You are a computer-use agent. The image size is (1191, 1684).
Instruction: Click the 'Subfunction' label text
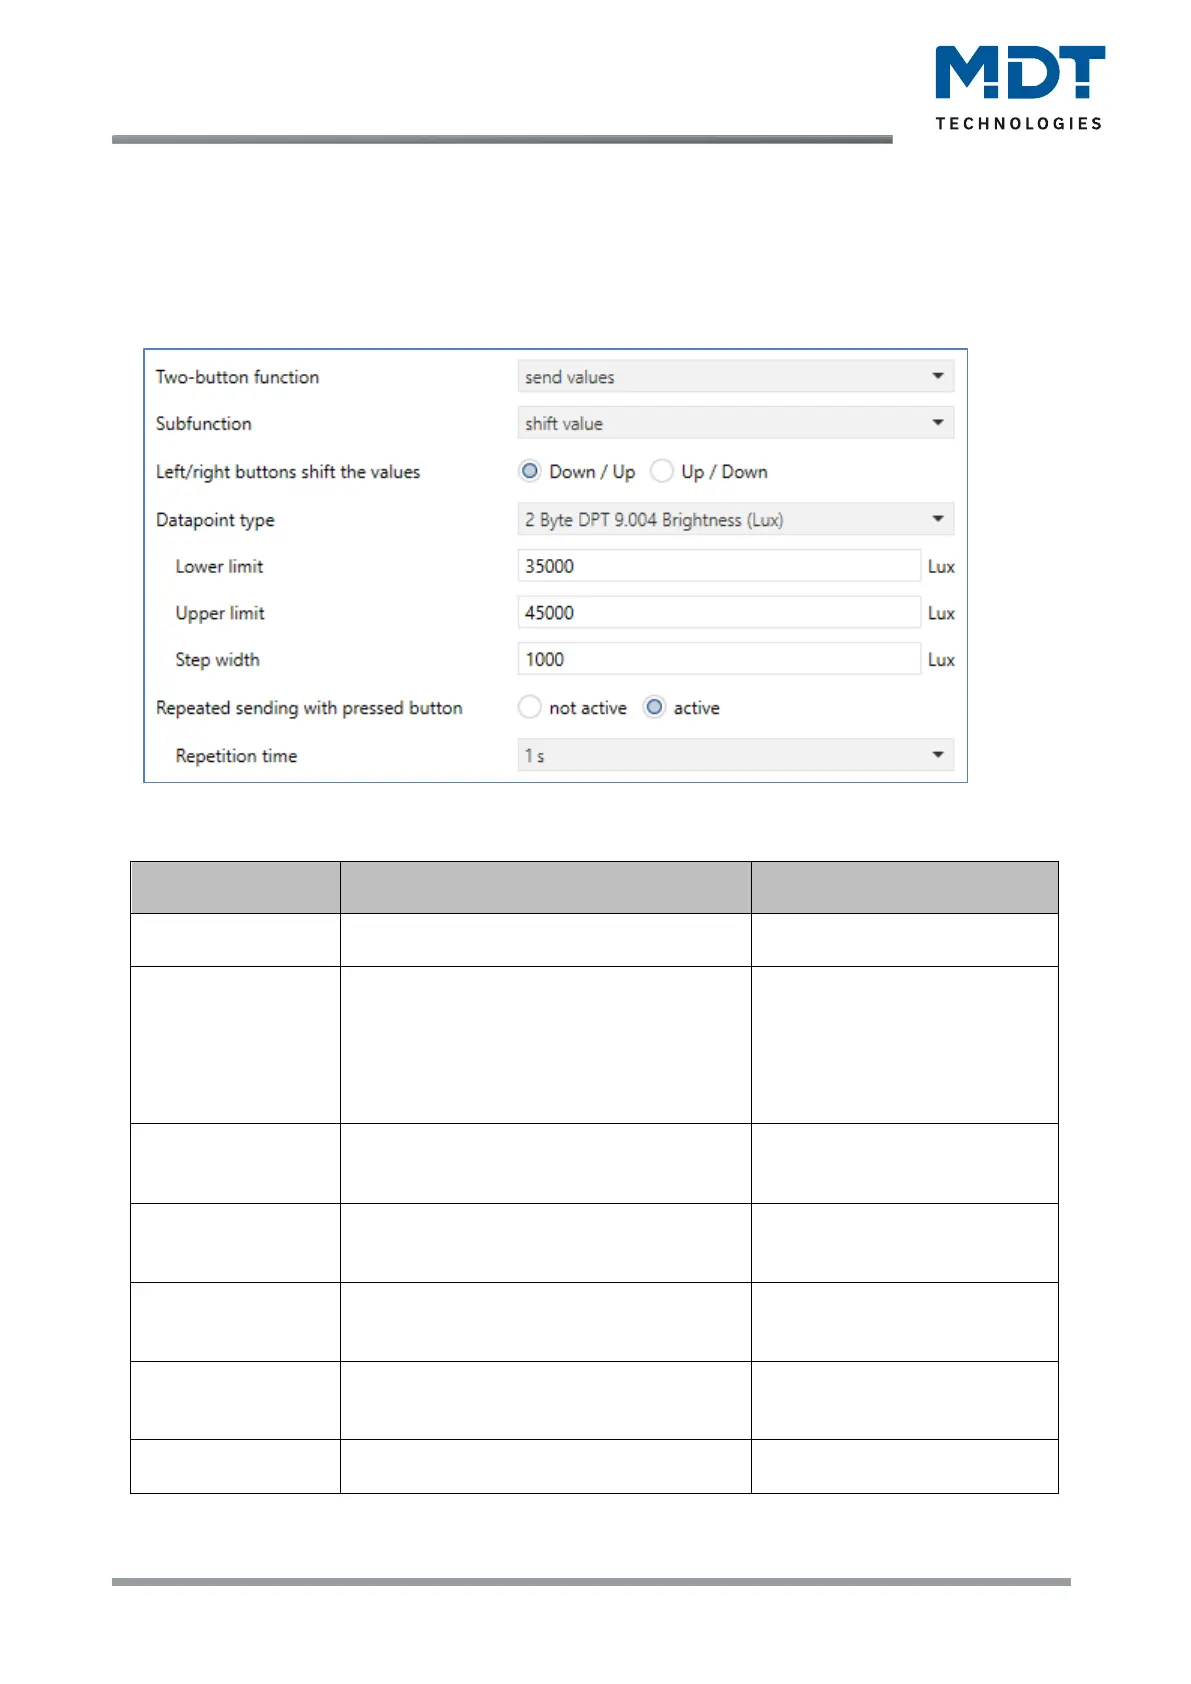click(x=204, y=424)
